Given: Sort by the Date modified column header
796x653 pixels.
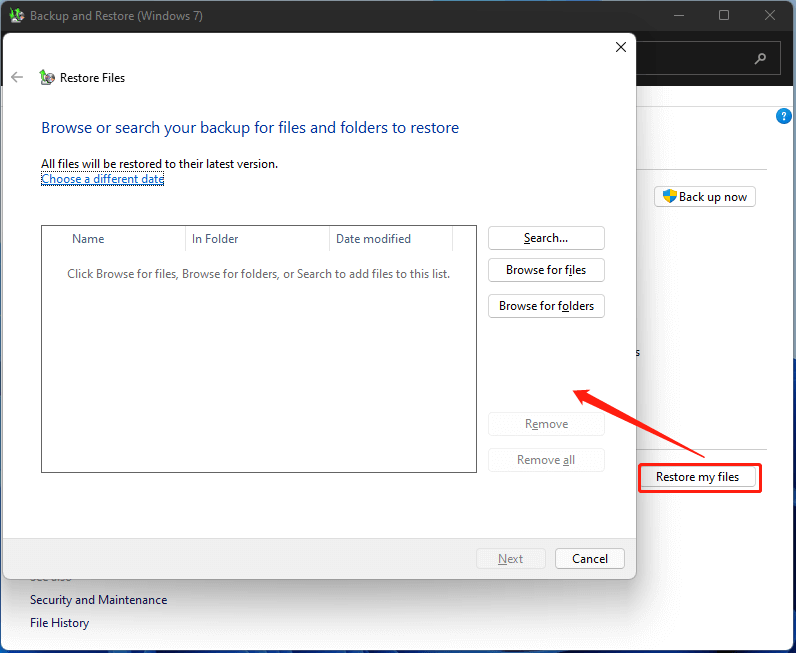Looking at the screenshot, I should tap(391, 239).
